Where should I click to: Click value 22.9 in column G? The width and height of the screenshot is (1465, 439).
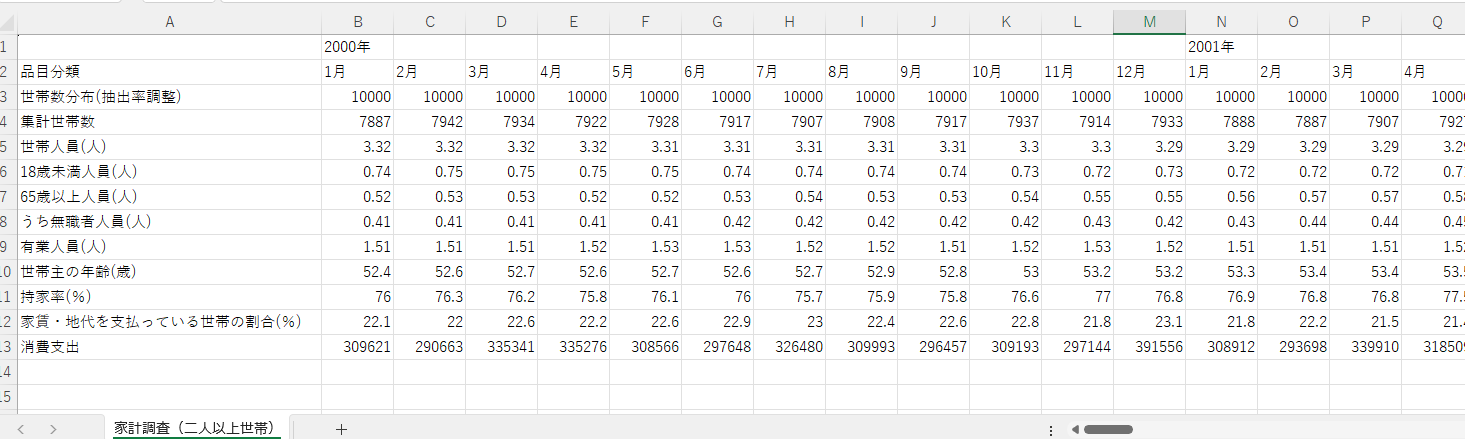tap(718, 322)
